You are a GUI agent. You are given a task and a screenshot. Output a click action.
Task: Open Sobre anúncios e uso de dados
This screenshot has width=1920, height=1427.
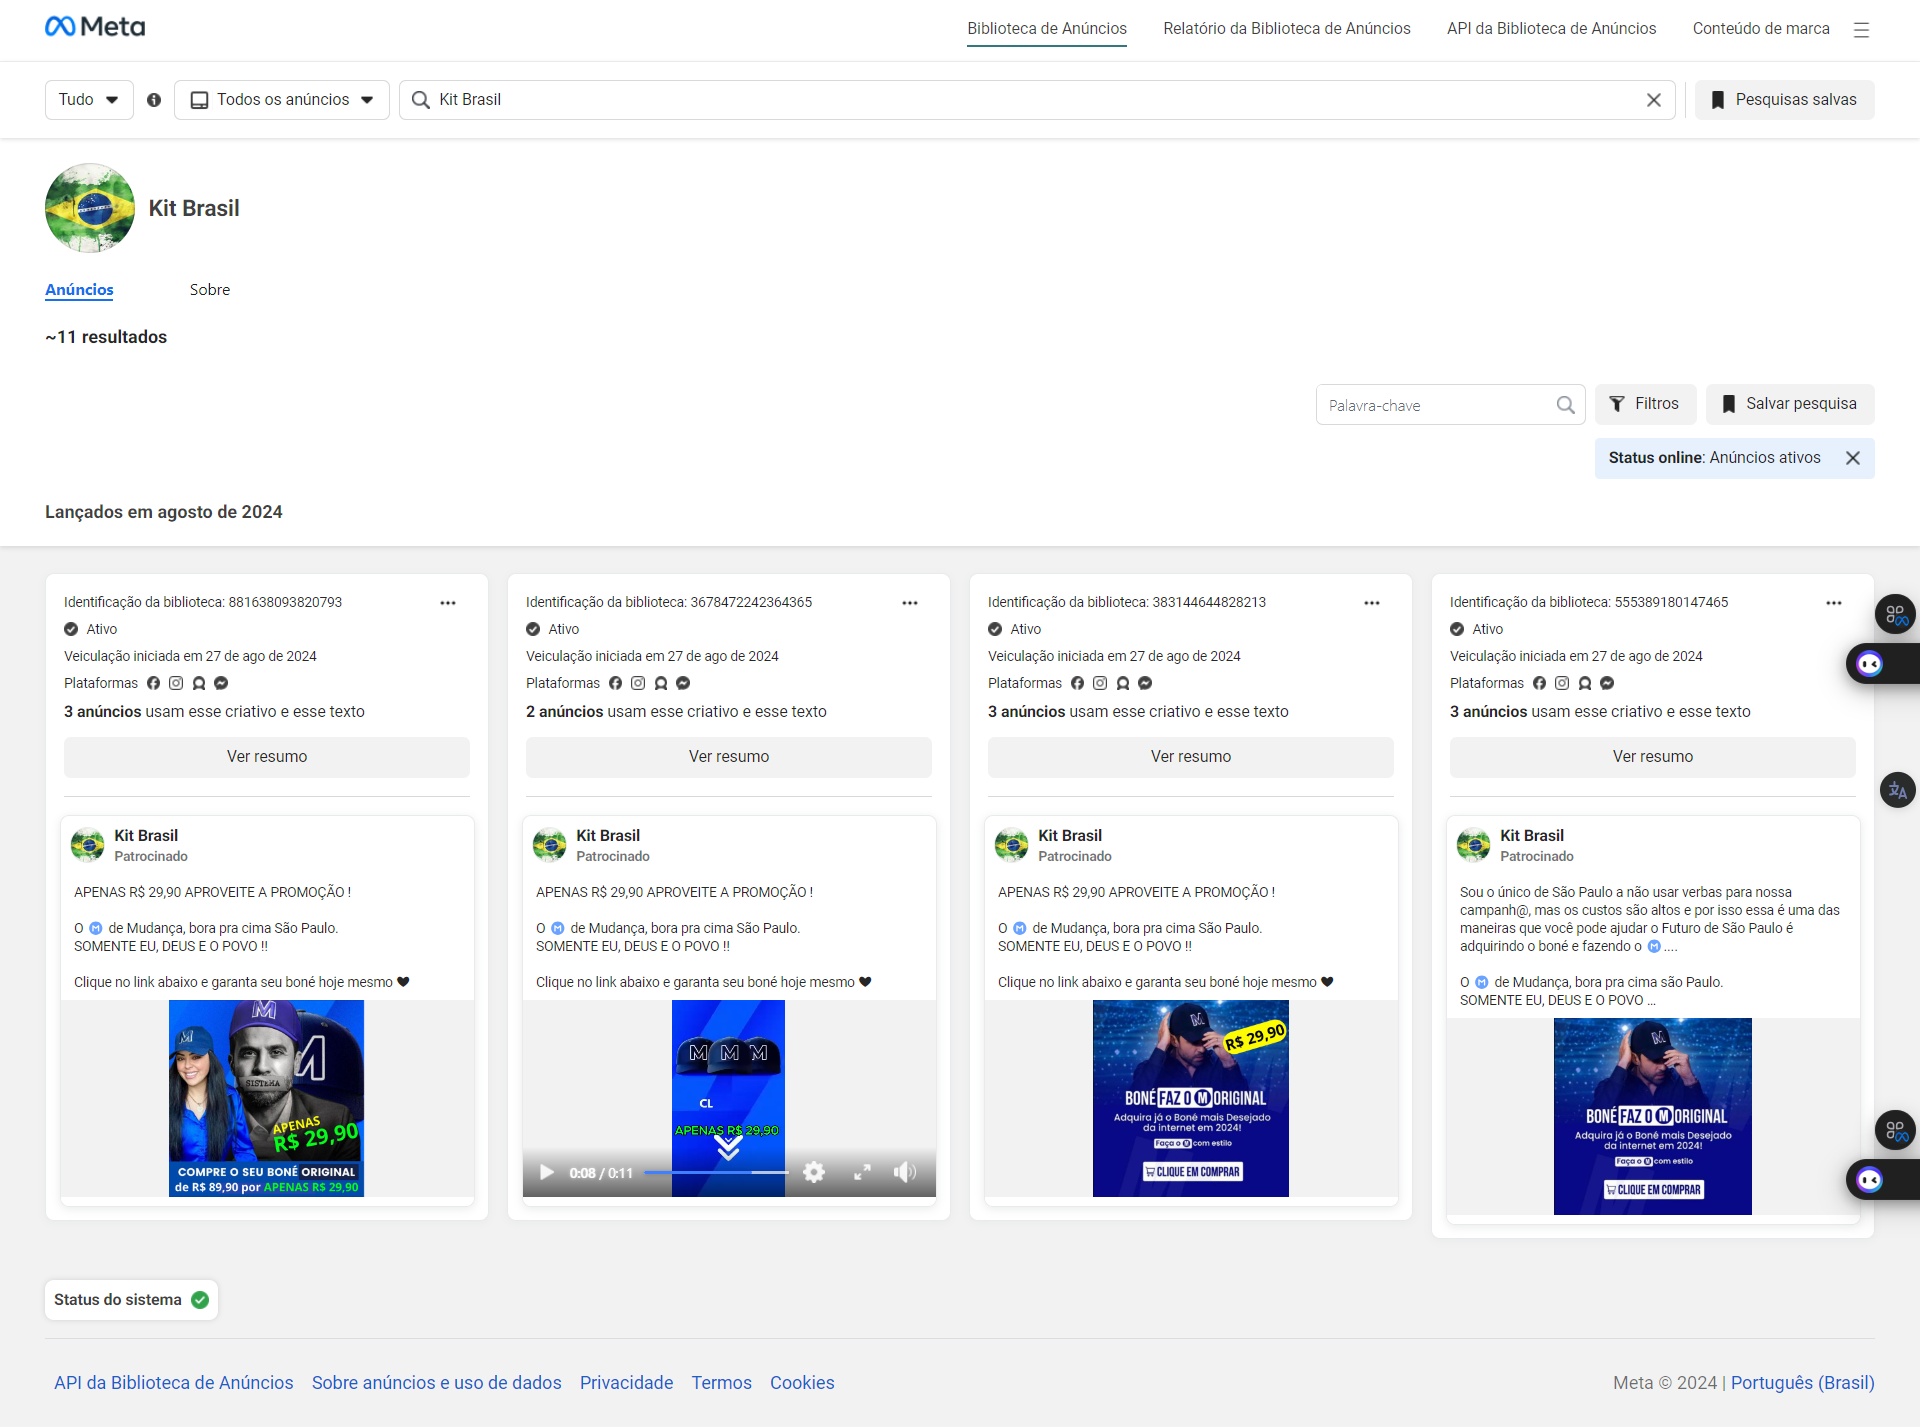[437, 1383]
